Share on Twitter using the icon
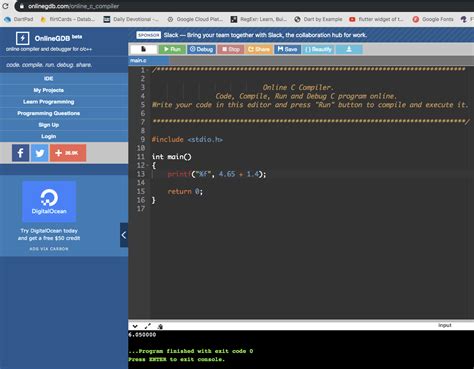474x369 pixels. [x=40, y=153]
